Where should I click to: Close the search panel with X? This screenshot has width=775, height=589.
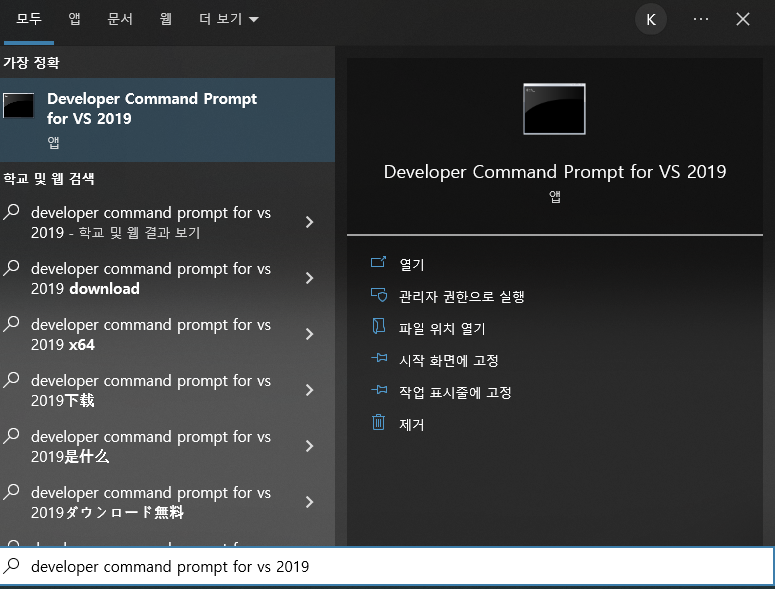[x=742, y=19]
